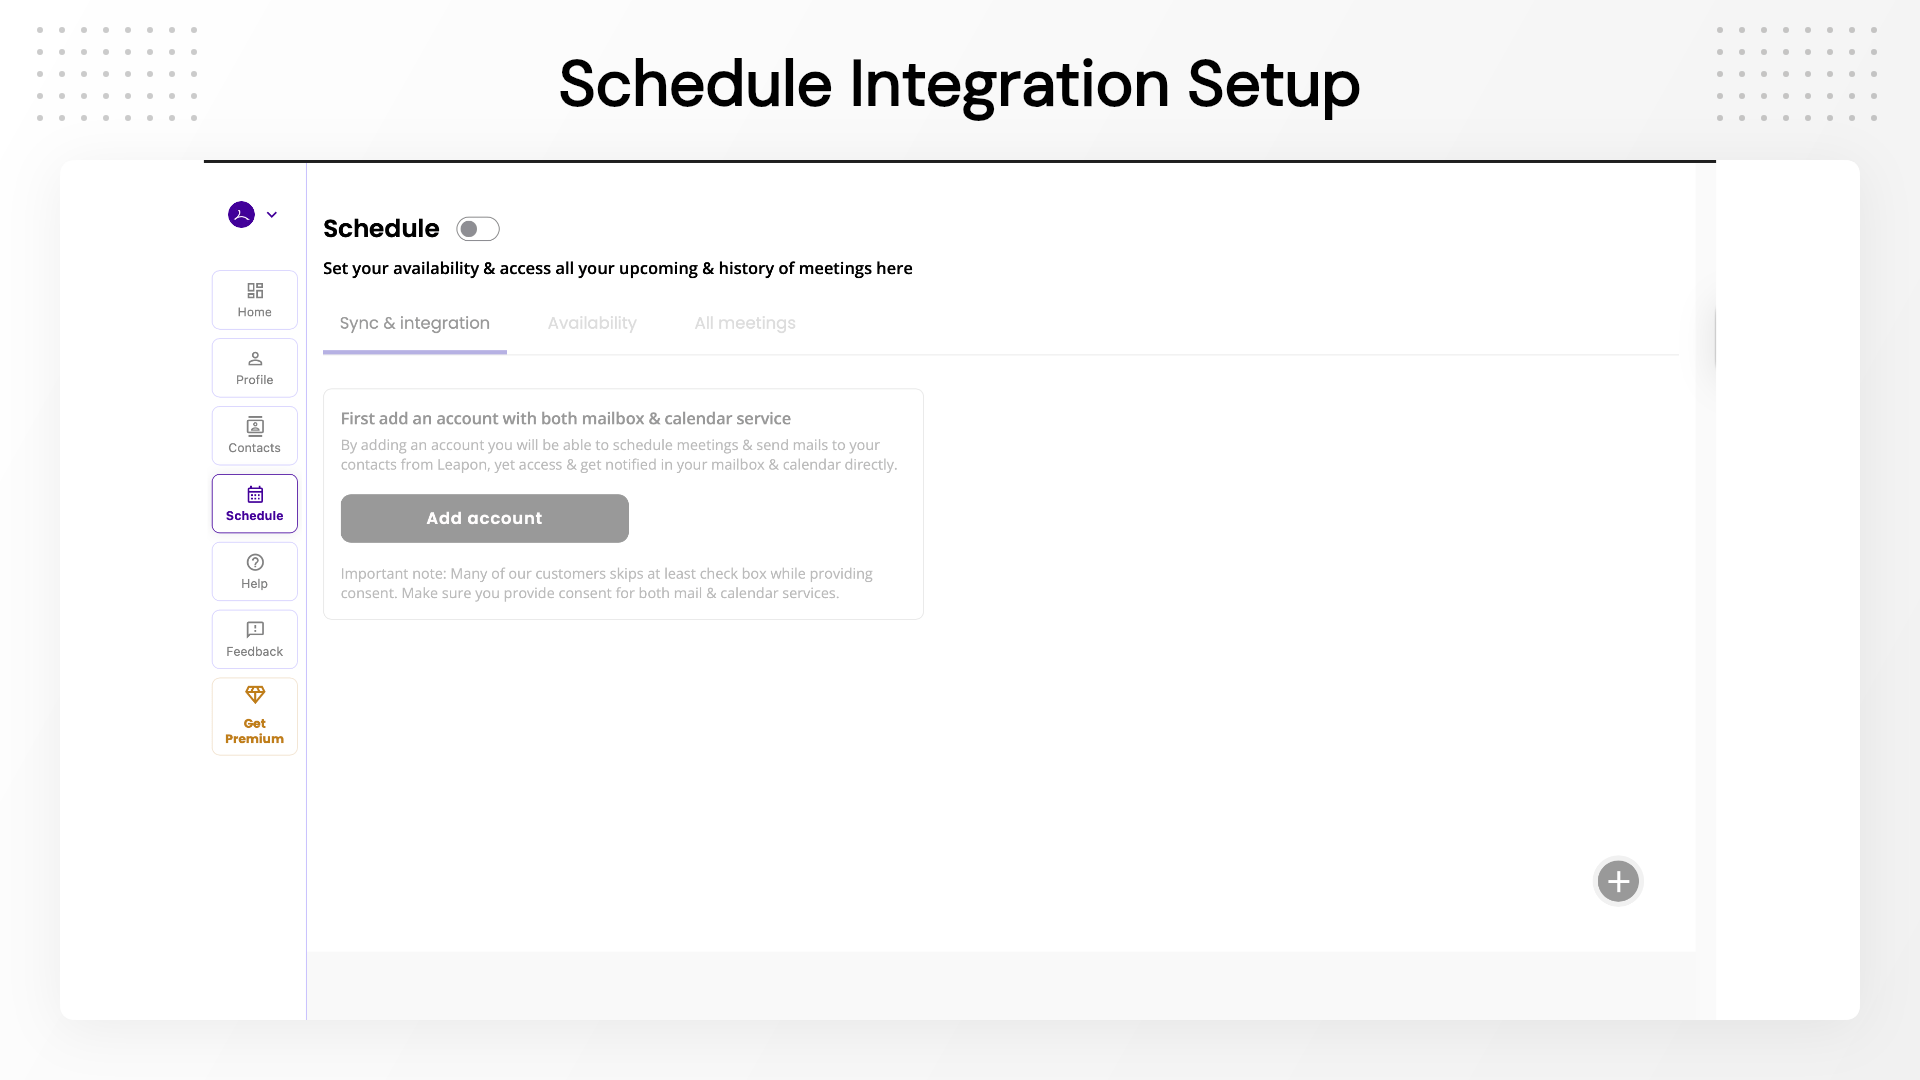Toggle the Schedule on/off switch
This screenshot has width=1920, height=1080.
pyautogui.click(x=478, y=229)
